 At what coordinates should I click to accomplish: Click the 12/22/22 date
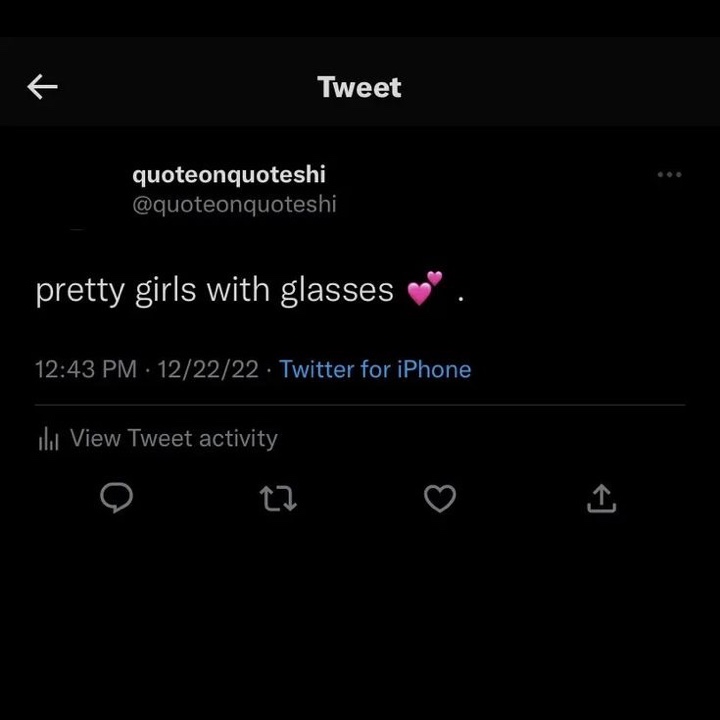pyautogui.click(x=208, y=369)
